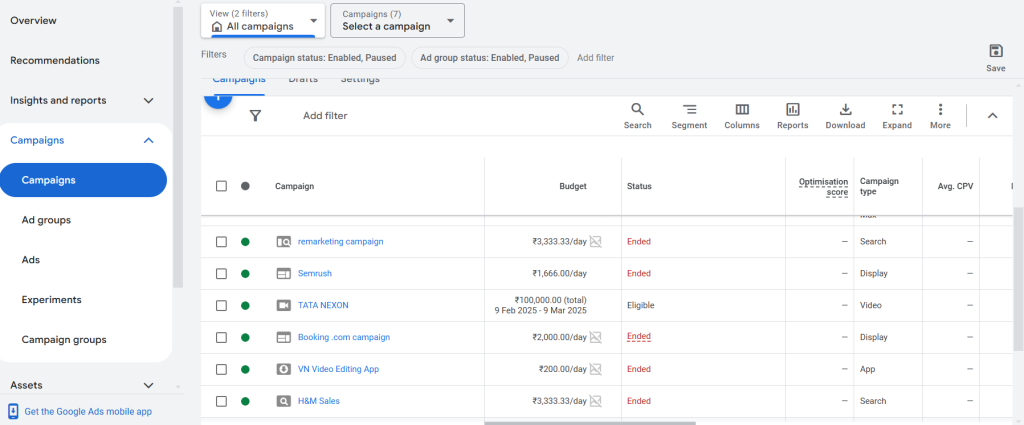Open Recommendations in the sidebar
The height and width of the screenshot is (425, 1024).
point(55,61)
